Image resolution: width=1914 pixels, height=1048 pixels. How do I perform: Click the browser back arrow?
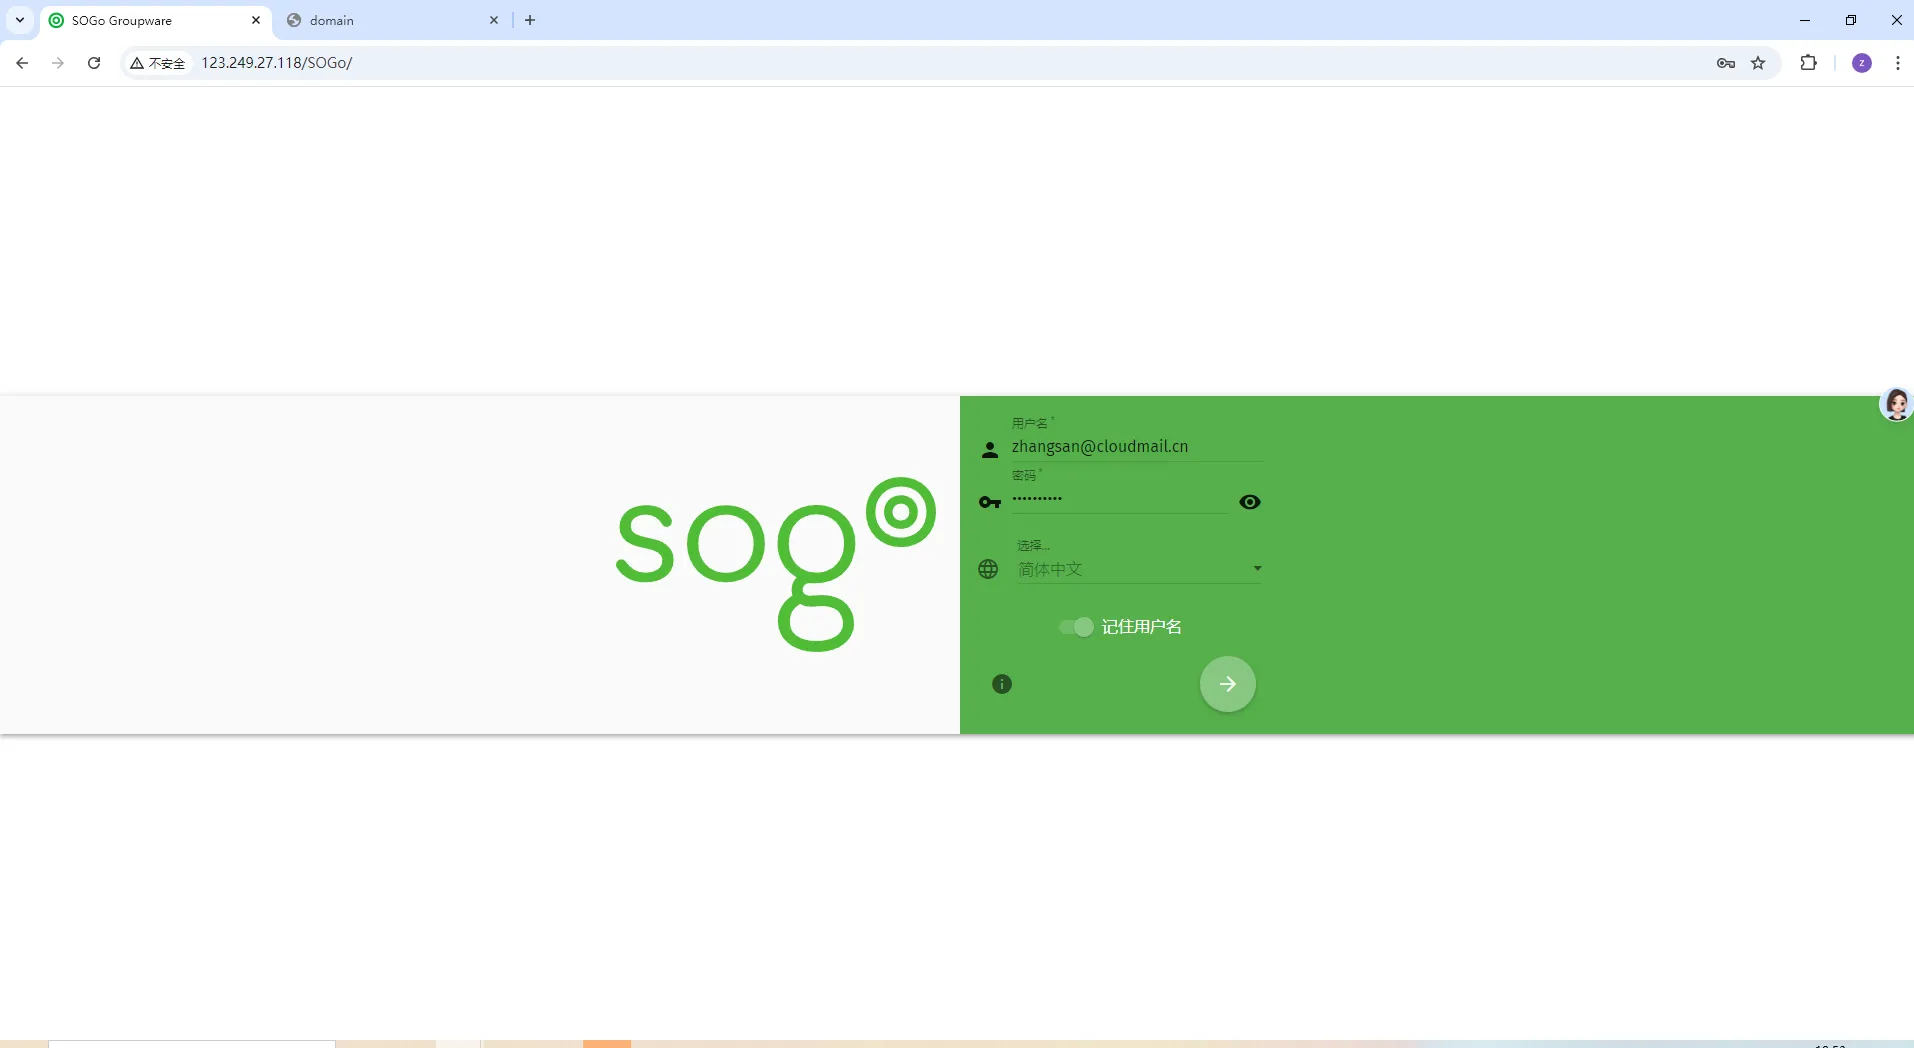22,63
